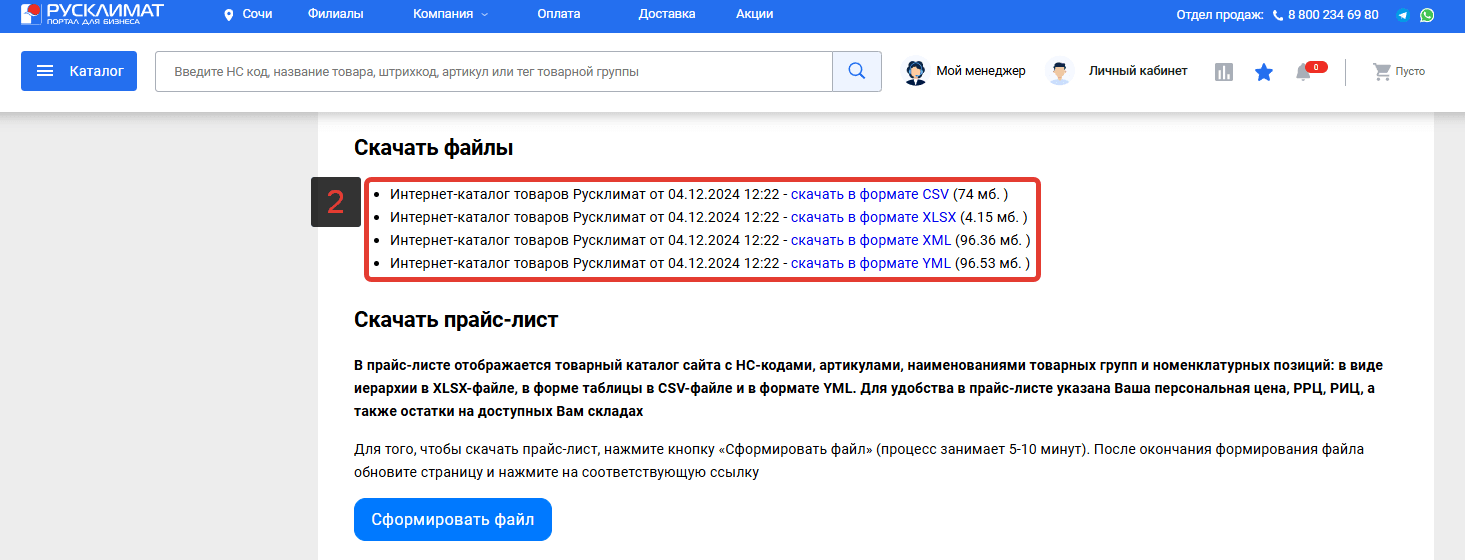
Task: Open the Филиалы menu item
Action: click(x=336, y=14)
